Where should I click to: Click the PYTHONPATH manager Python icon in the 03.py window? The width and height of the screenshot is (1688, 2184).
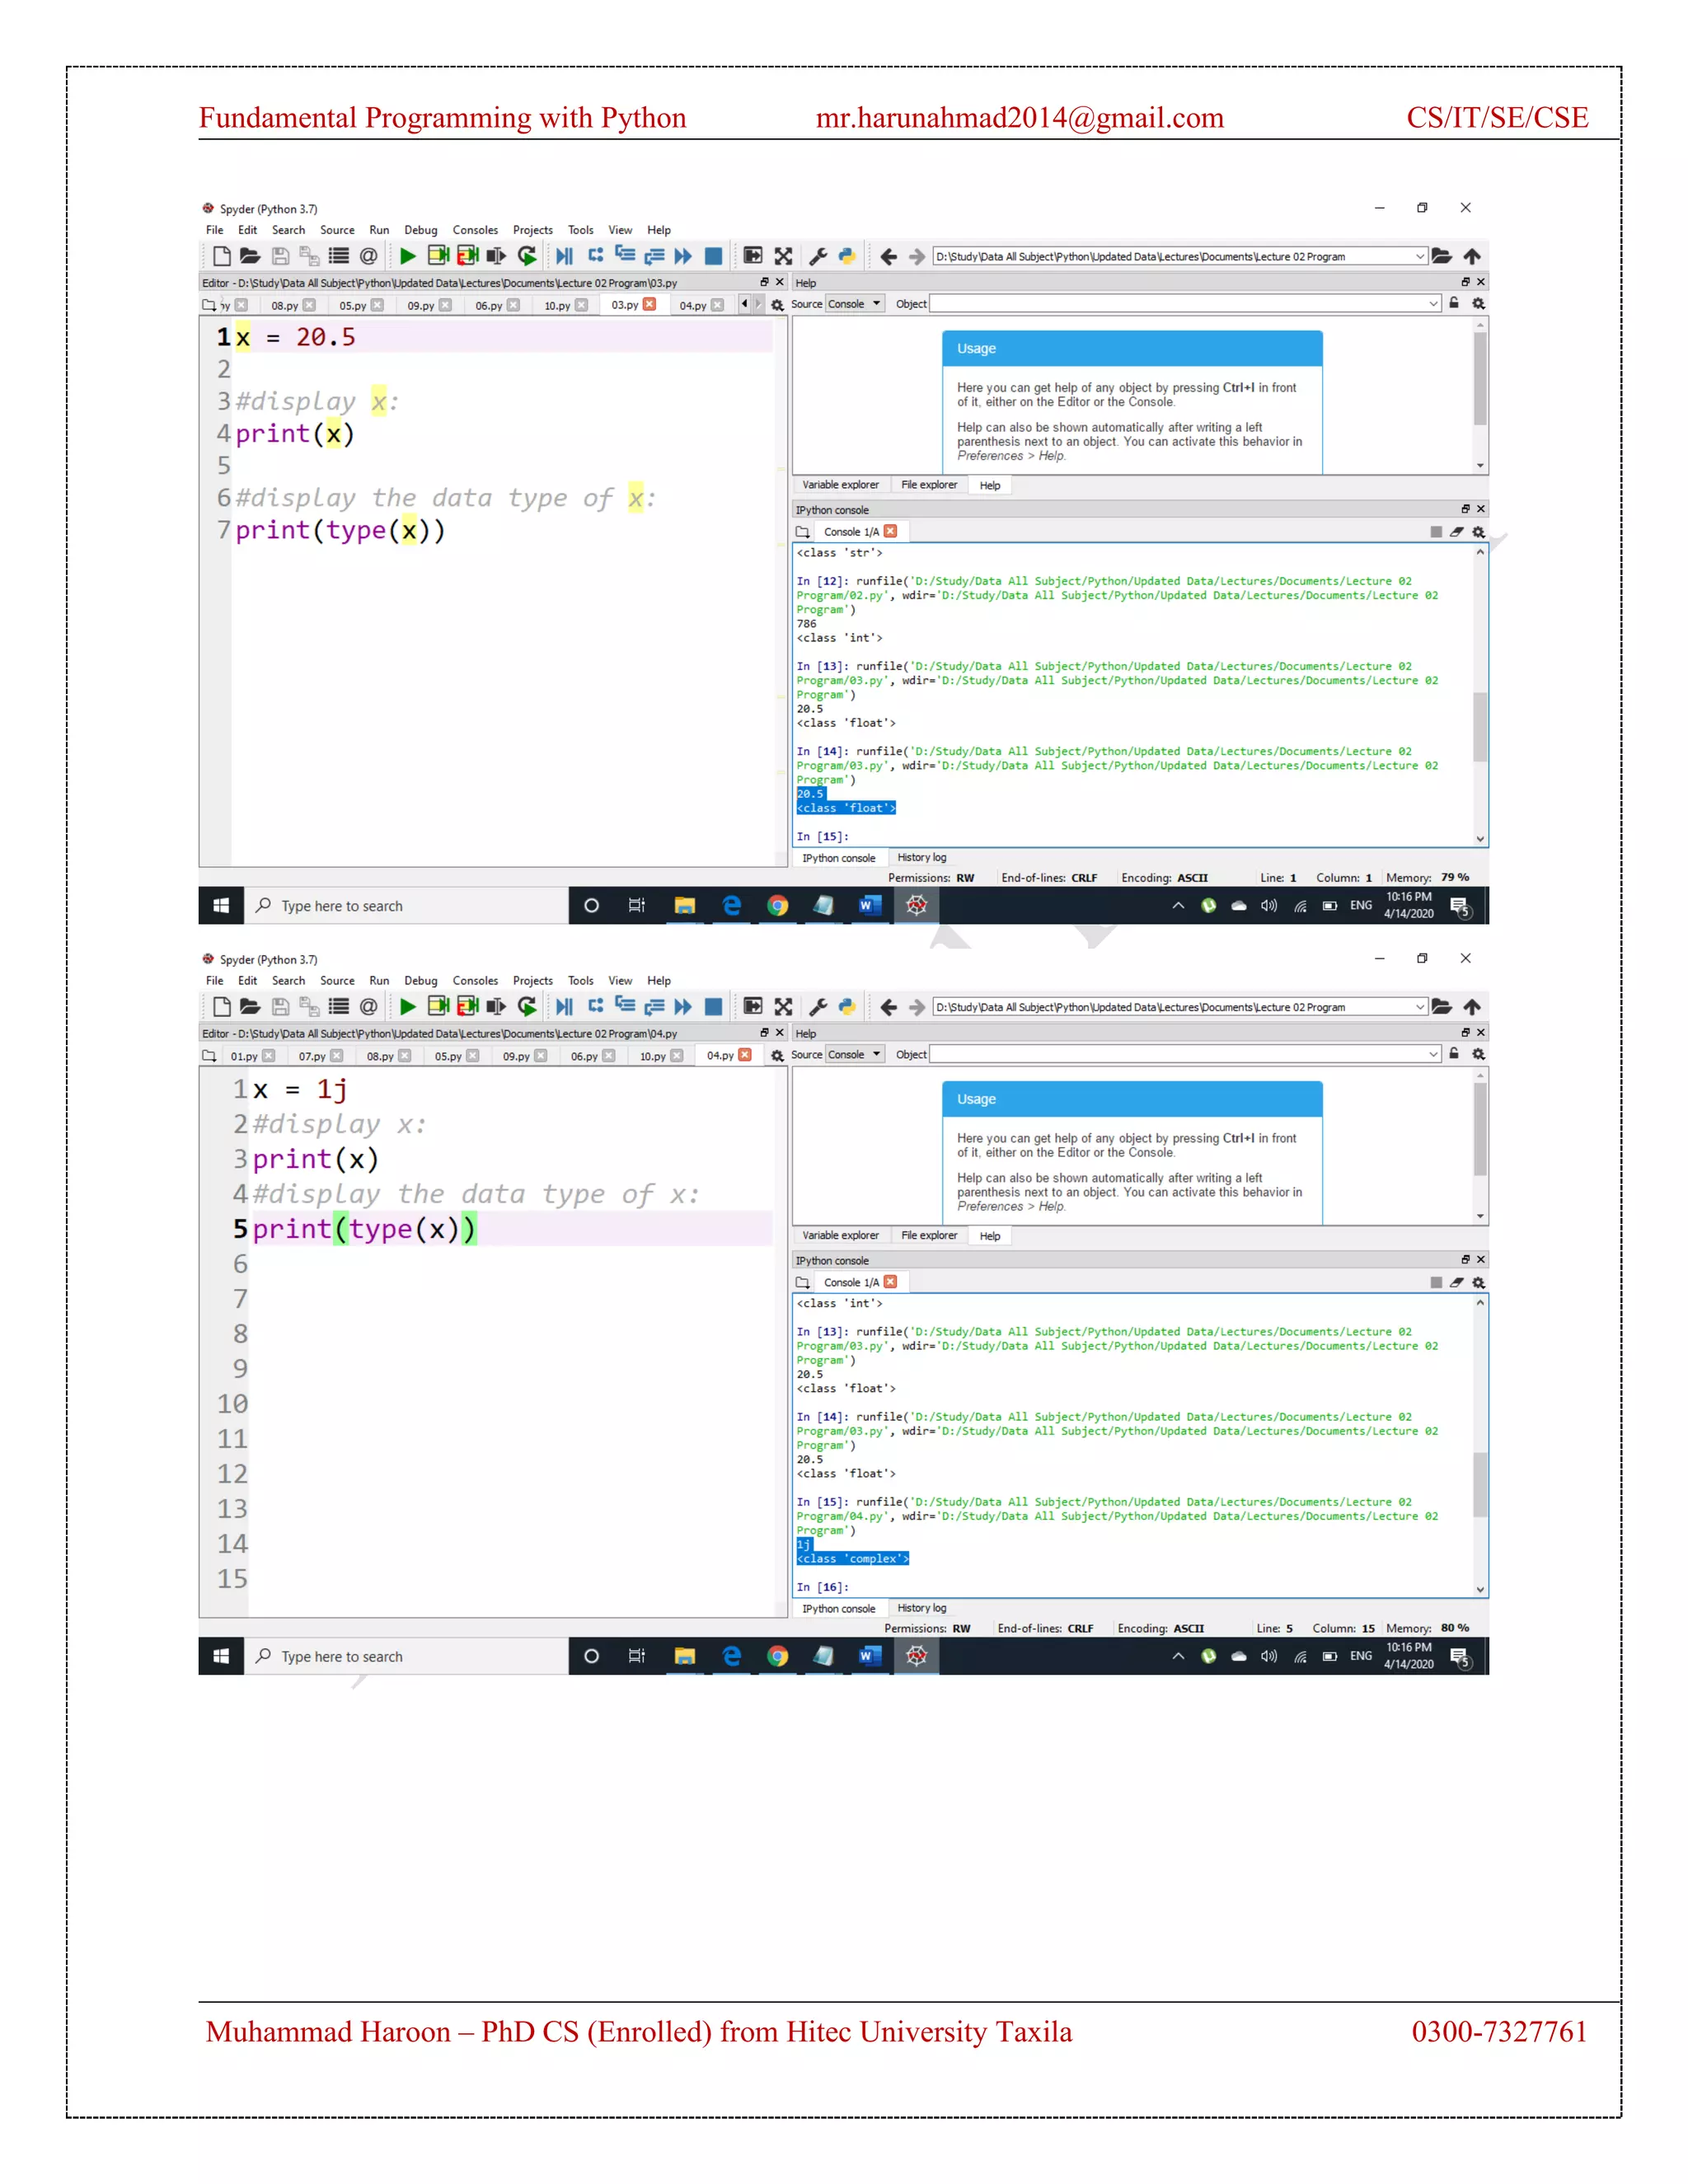(x=846, y=256)
